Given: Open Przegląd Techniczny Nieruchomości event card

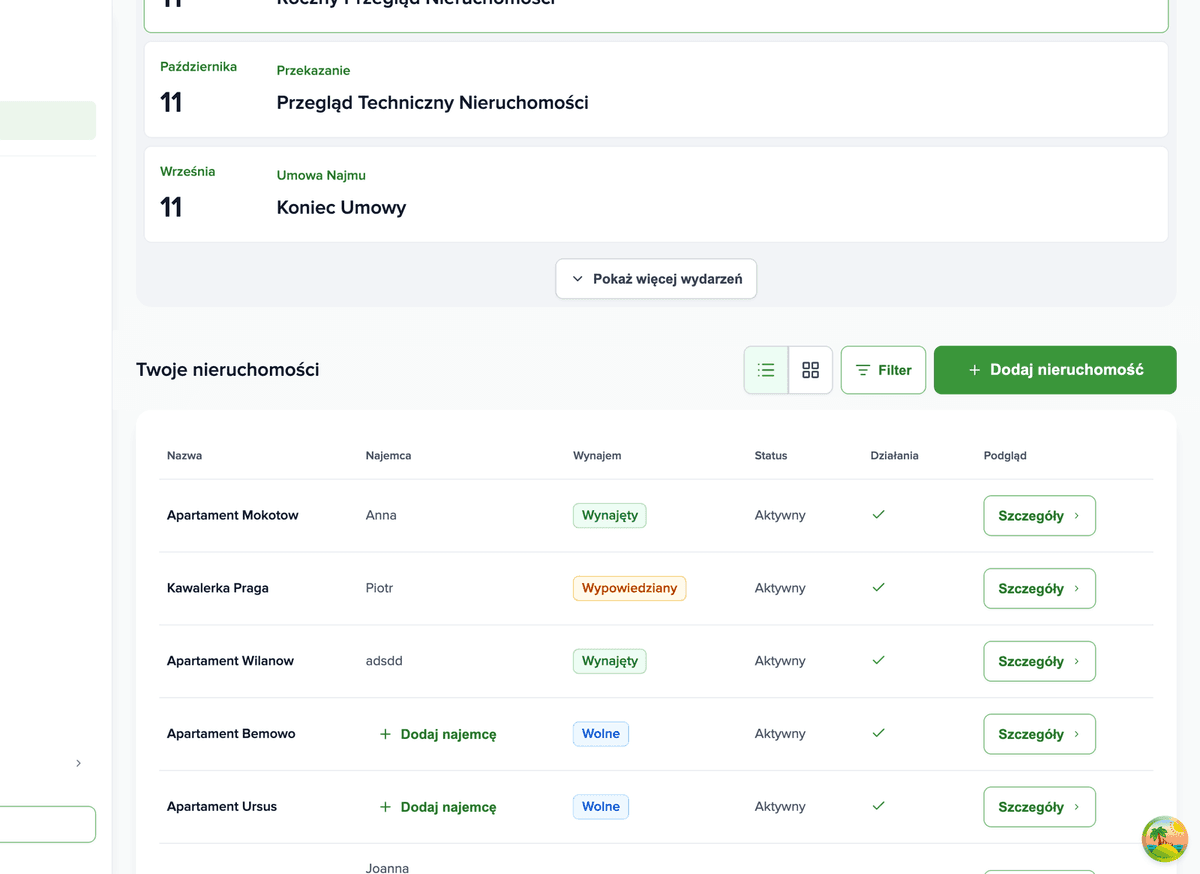Looking at the screenshot, I should [656, 90].
